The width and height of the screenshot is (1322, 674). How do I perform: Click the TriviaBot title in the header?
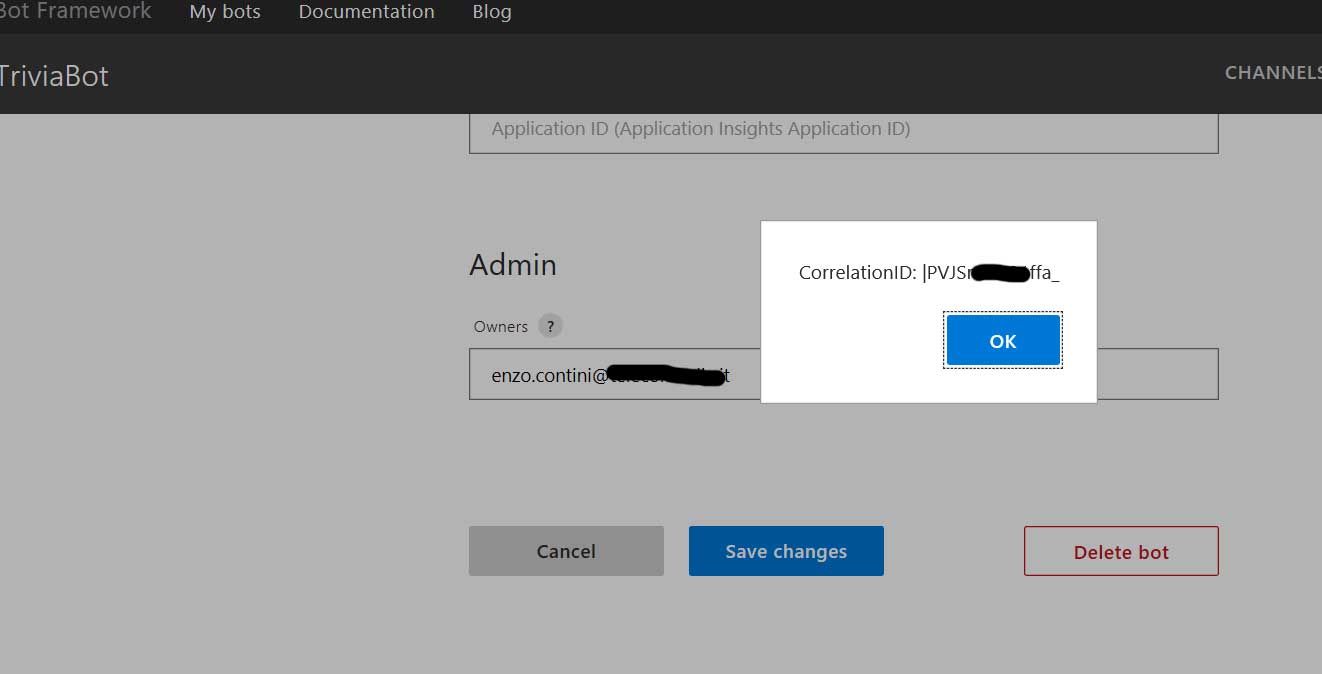pos(54,76)
